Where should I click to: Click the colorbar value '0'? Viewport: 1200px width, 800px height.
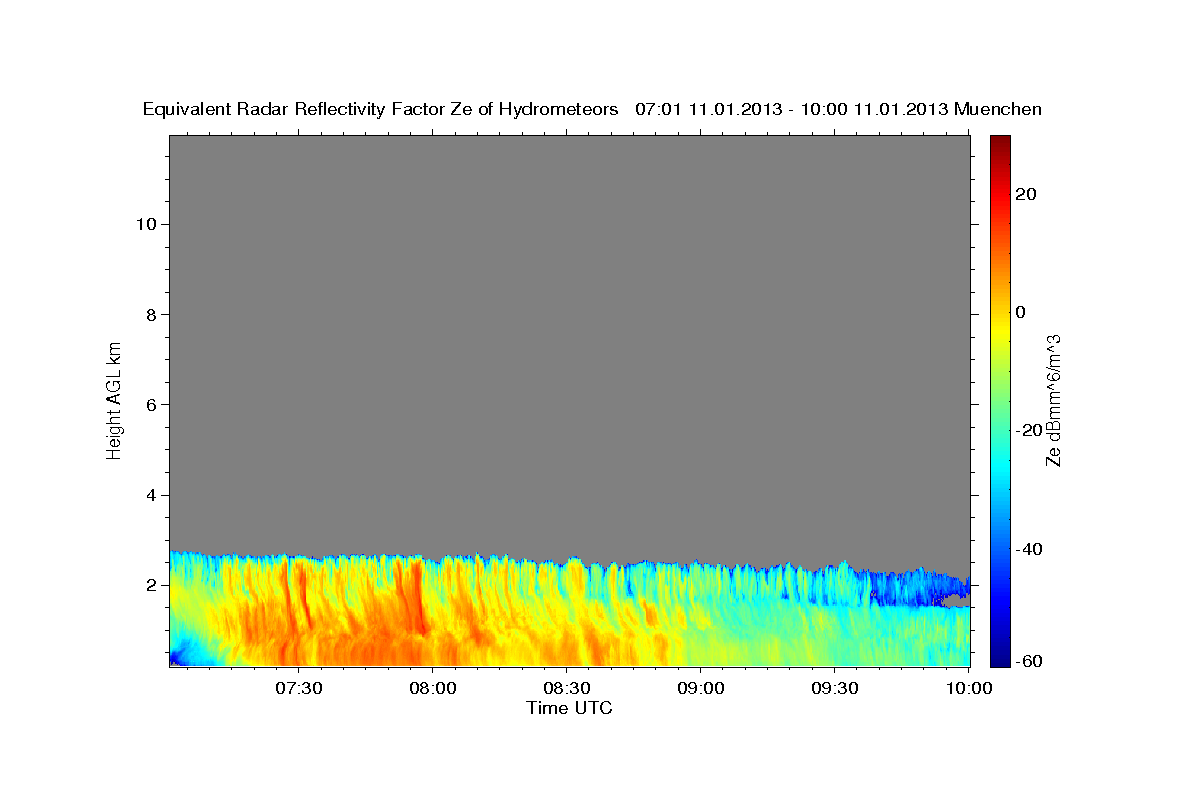1021,312
